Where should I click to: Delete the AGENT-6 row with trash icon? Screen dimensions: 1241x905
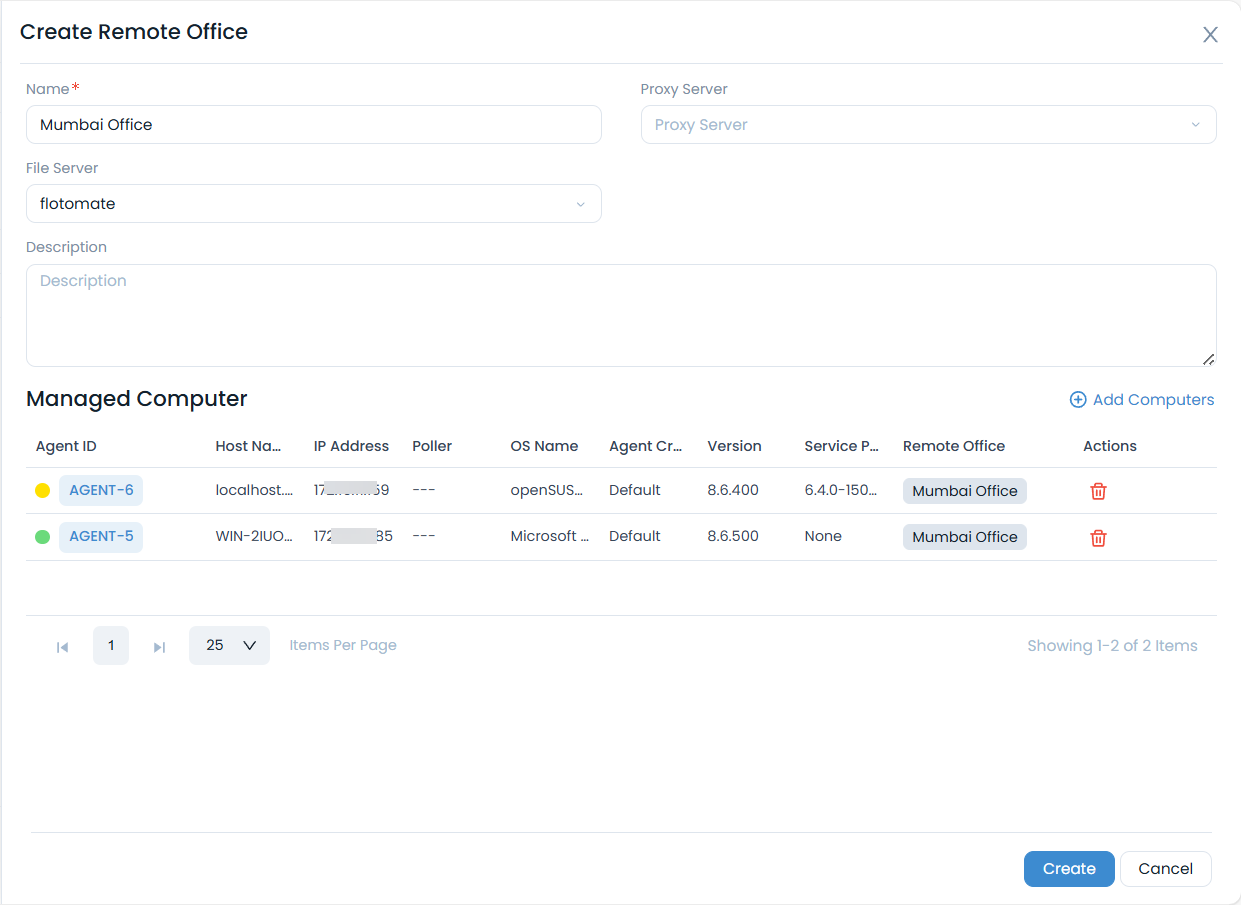(1098, 491)
